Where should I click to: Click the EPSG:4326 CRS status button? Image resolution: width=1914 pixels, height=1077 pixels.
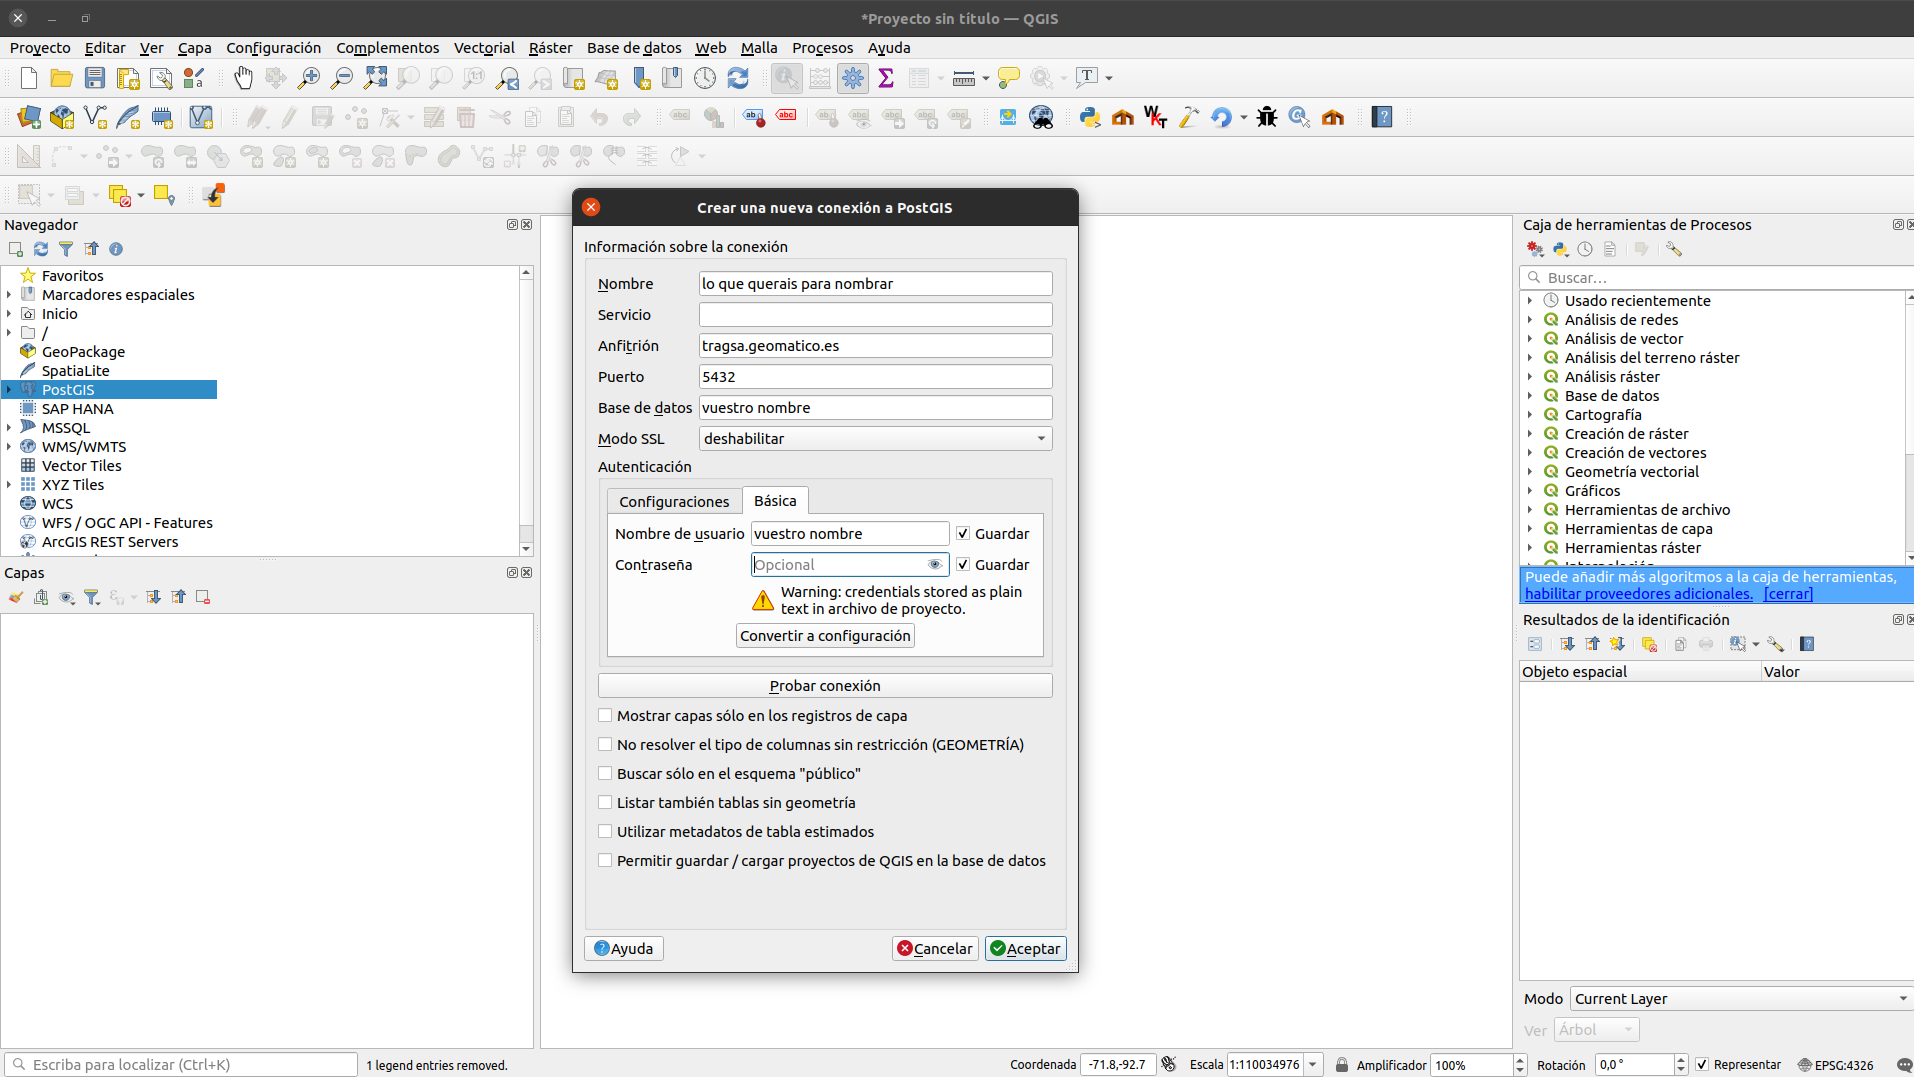point(1836,1065)
